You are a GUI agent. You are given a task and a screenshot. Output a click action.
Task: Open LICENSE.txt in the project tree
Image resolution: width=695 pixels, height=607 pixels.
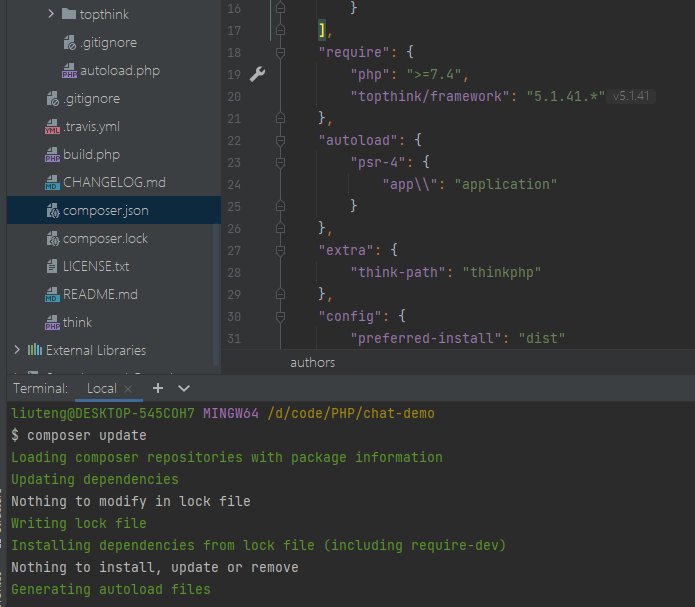pyautogui.click(x=96, y=267)
